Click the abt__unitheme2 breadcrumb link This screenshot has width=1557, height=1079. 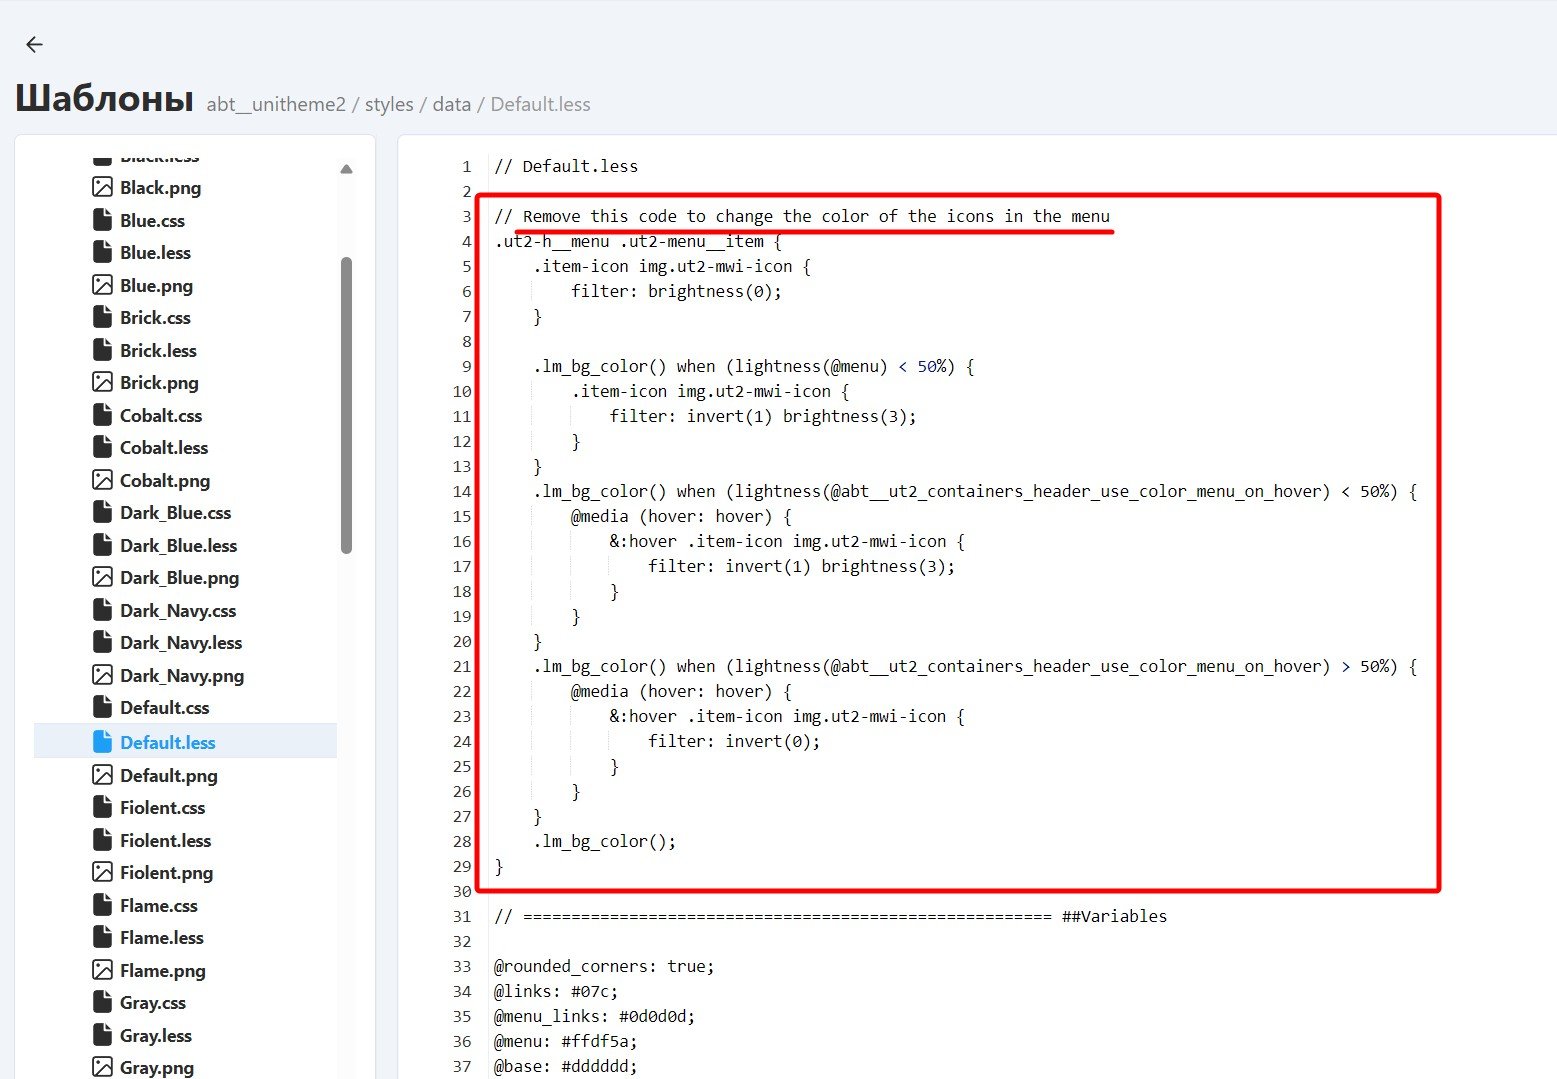(x=276, y=105)
